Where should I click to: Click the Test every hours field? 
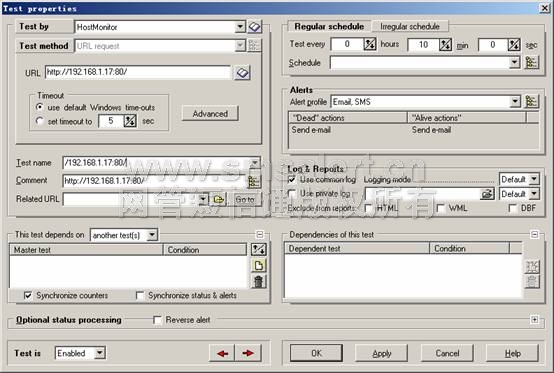coord(347,44)
